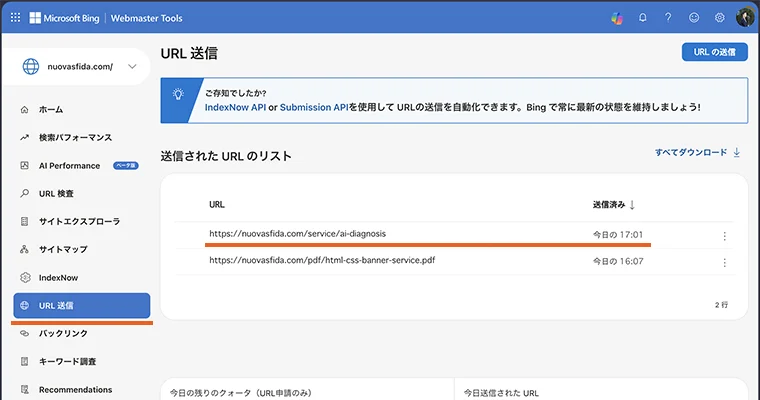This screenshot has height=400, width=760.
Task: Open 検索パフォーマンス page
Action: [x=76, y=138]
